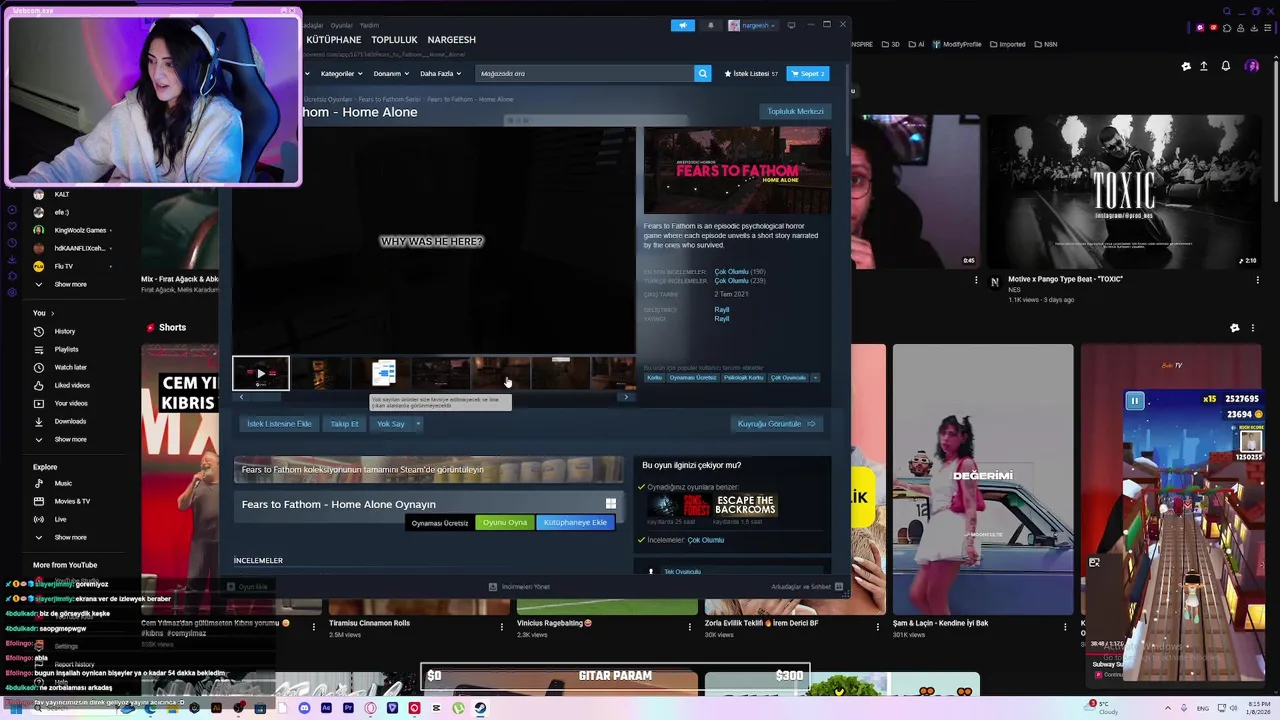The width and height of the screenshot is (1280, 720).
Task: Open the Discord icon in taskbar
Action: pyautogui.click(x=305, y=708)
